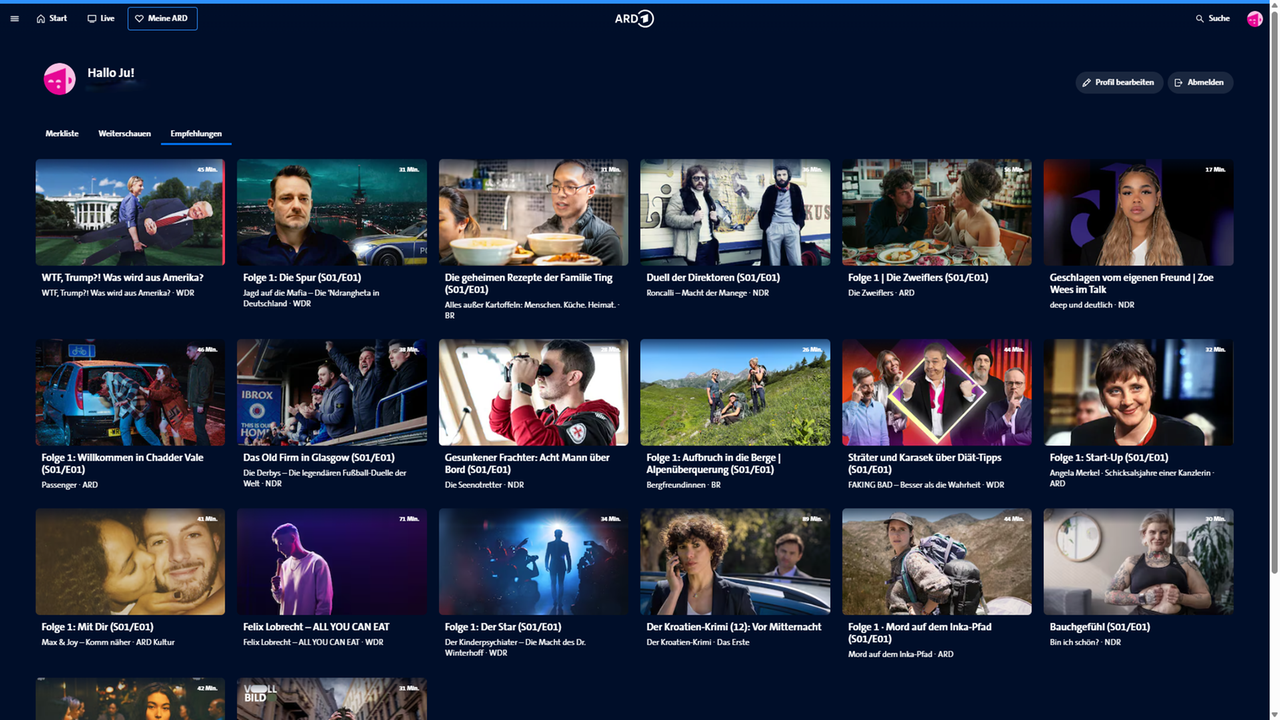Open Folge 1: Der Star thumbnail
1280x720 pixels.
[x=533, y=561]
